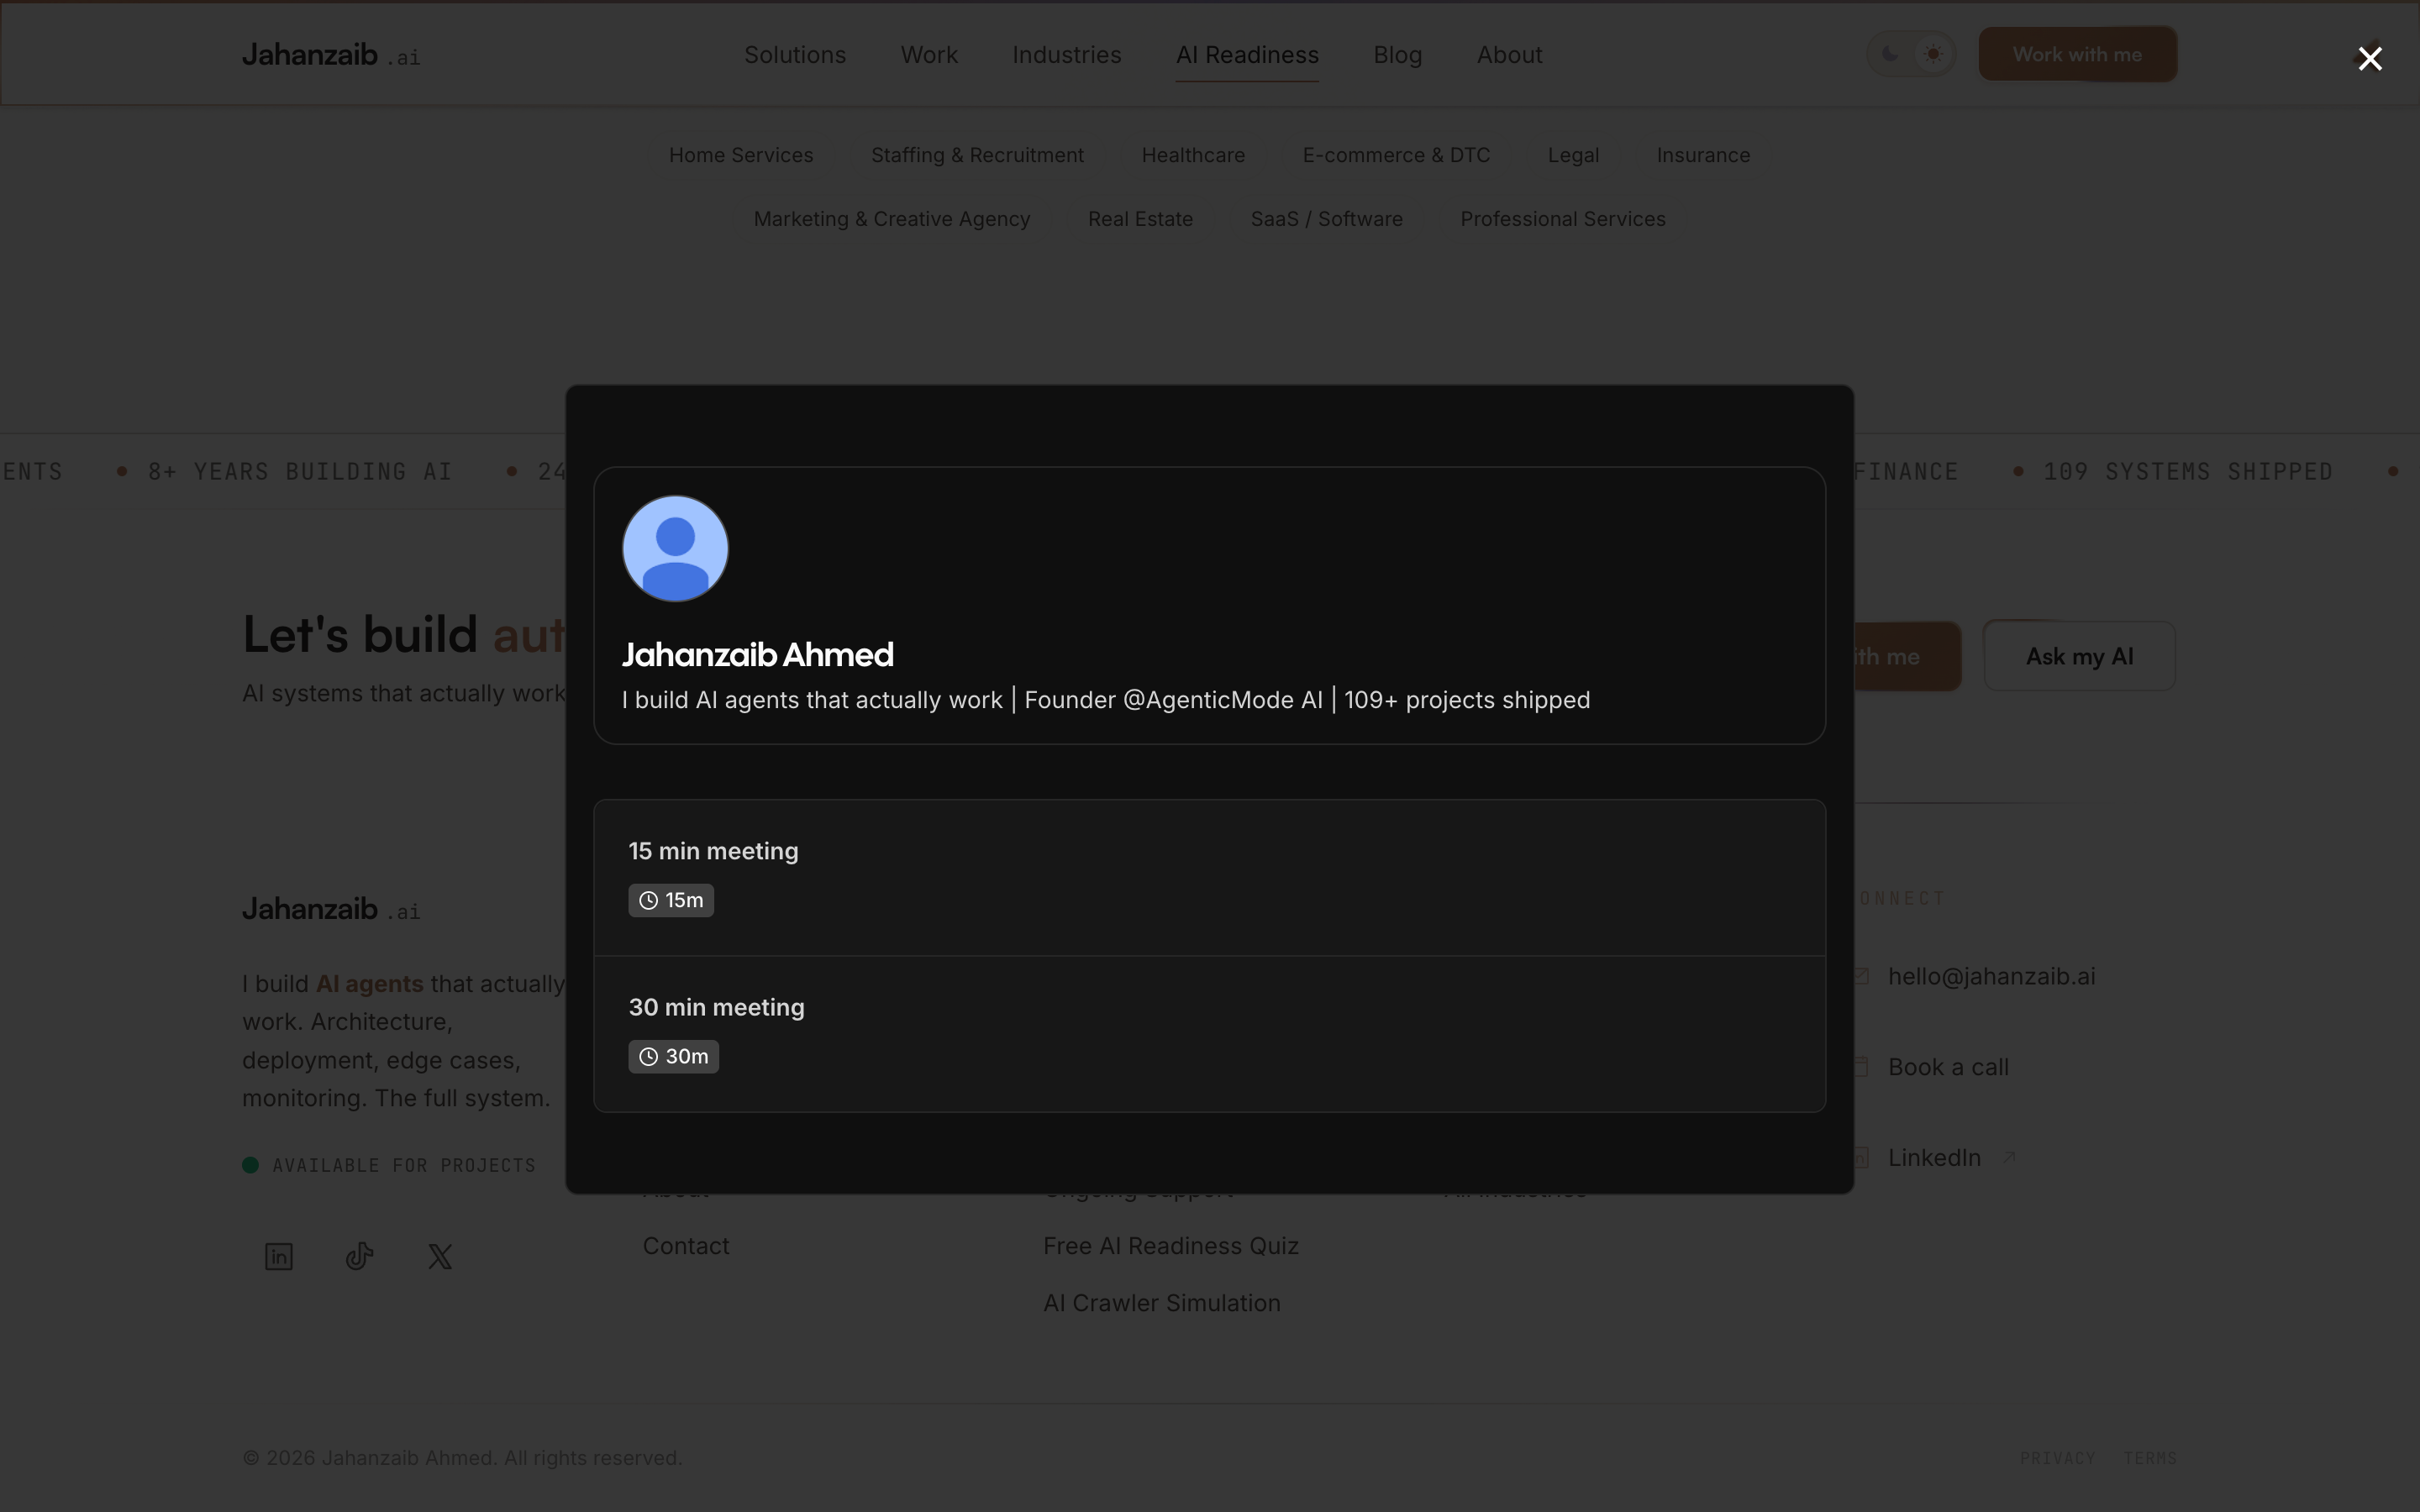Open Real Estate industry link

(1140, 219)
